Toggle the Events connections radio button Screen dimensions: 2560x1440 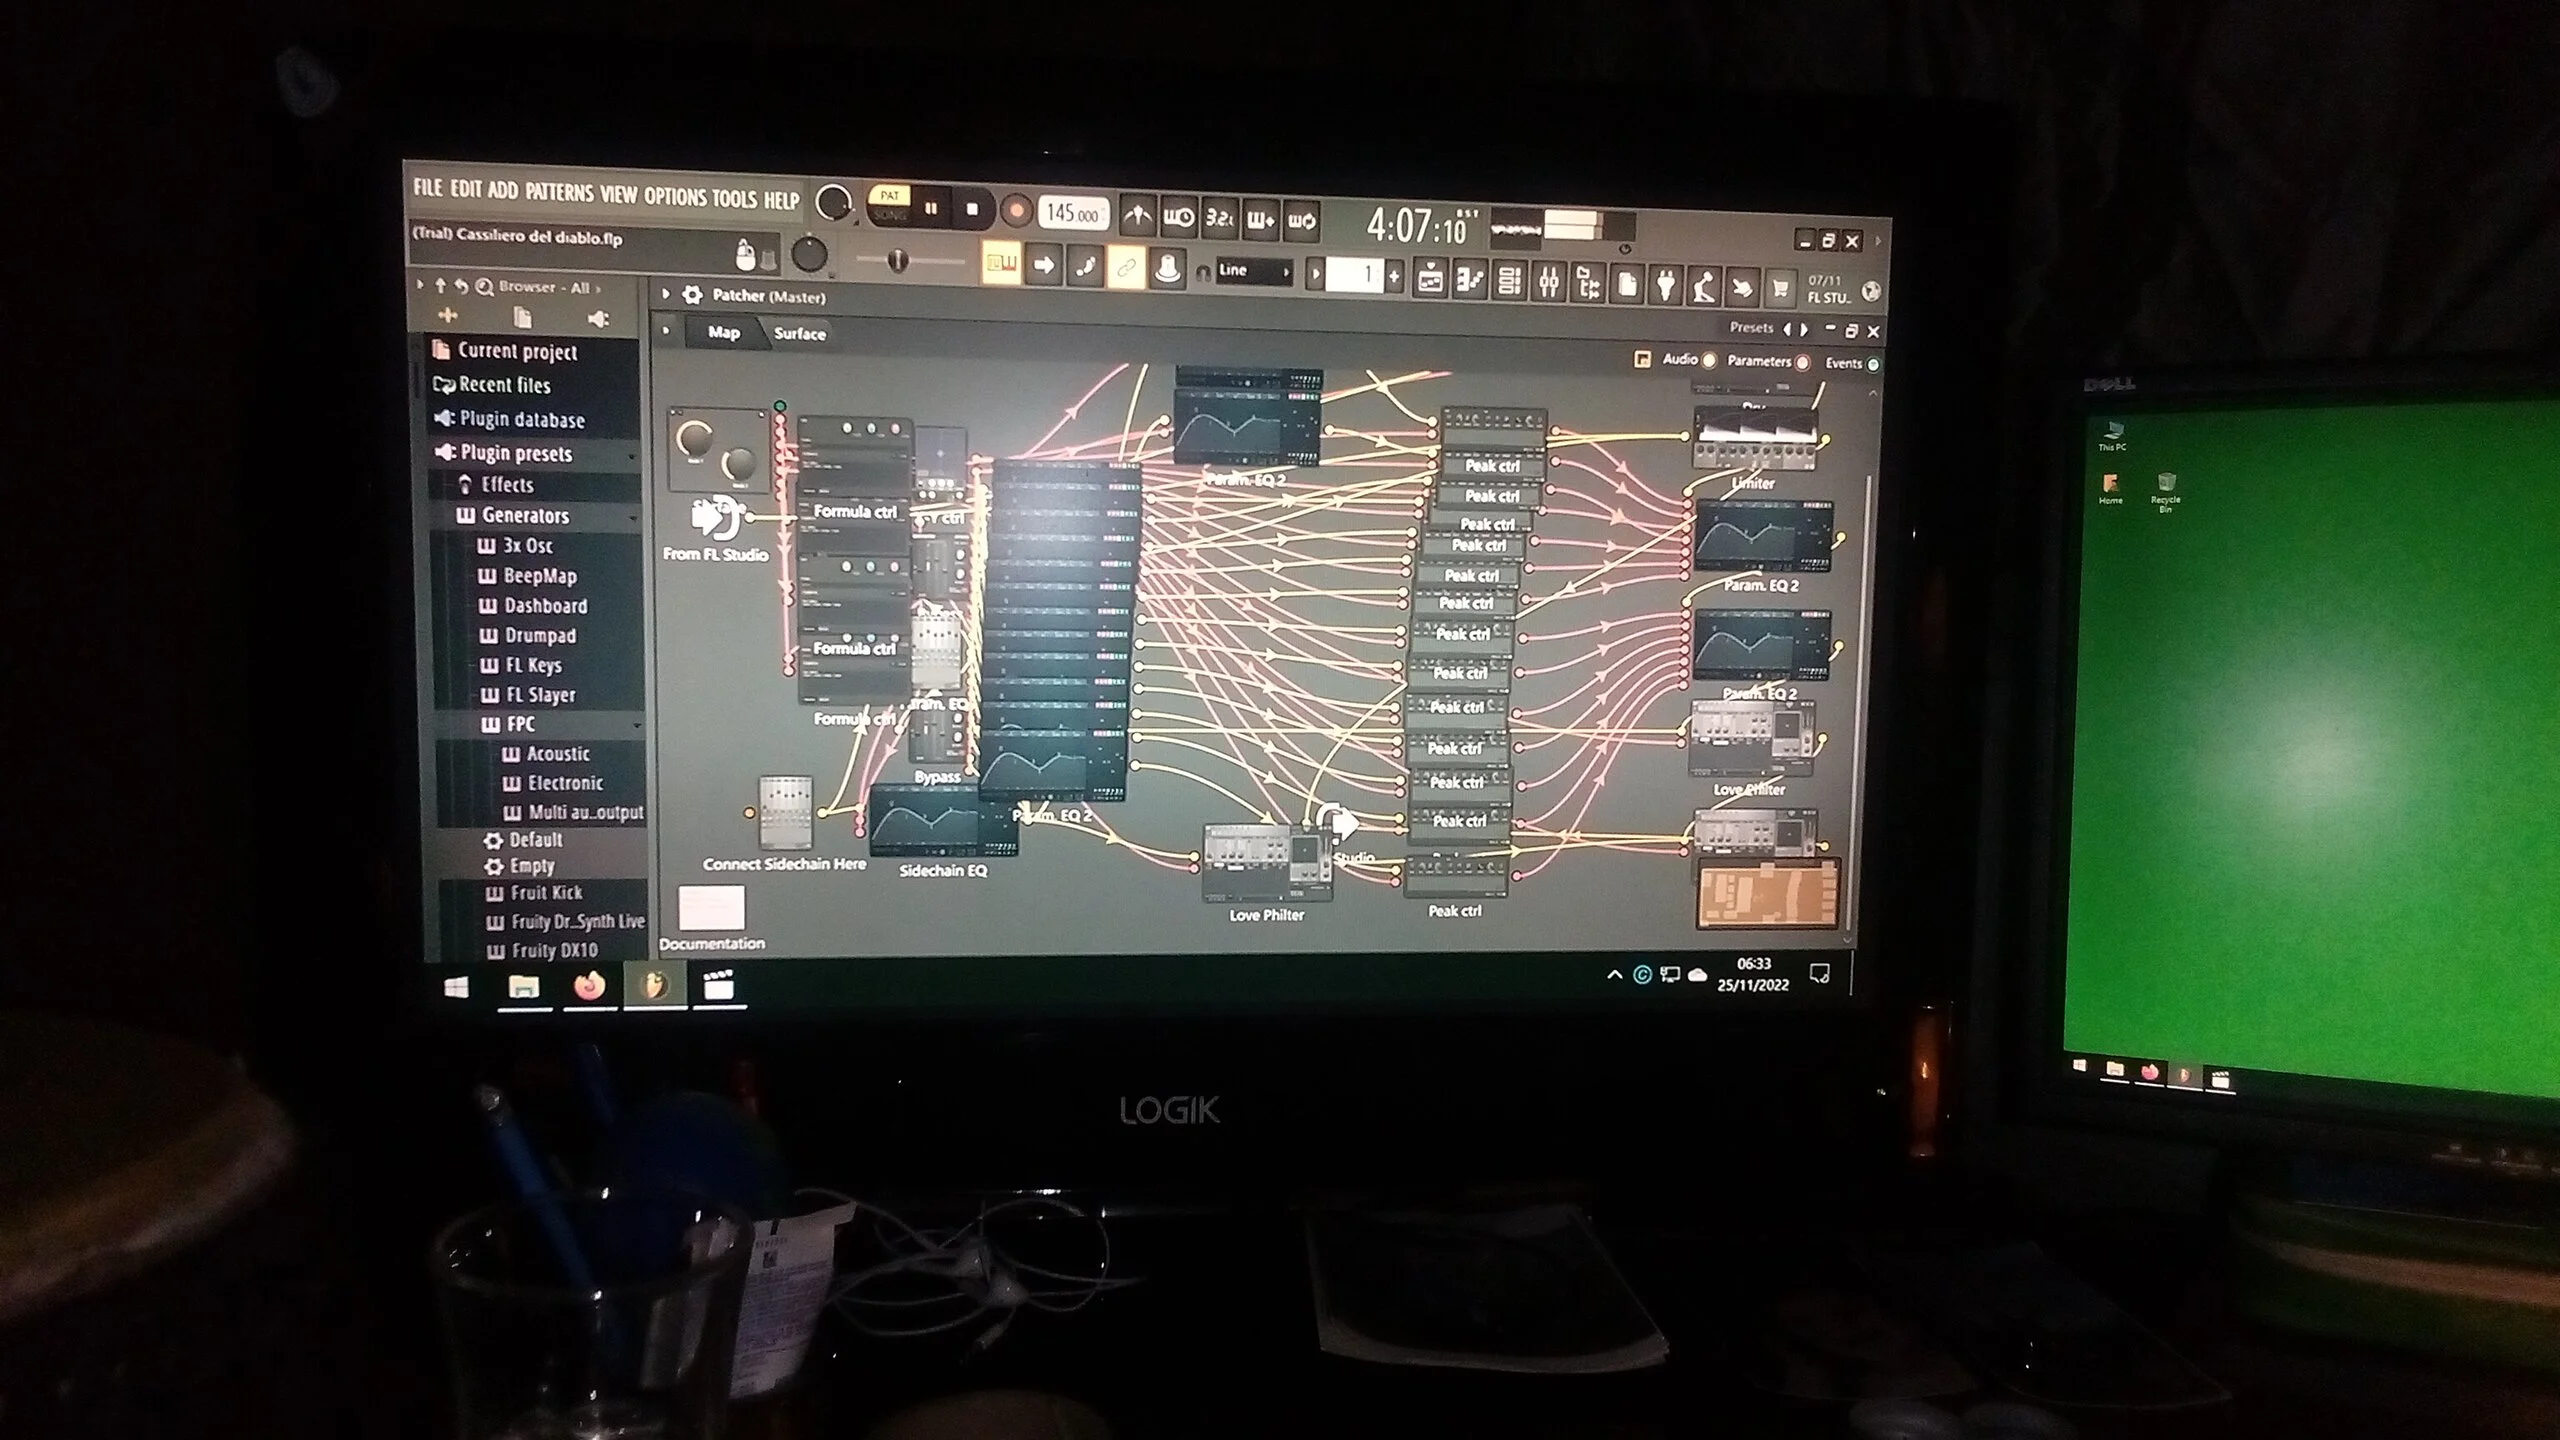tap(1872, 365)
